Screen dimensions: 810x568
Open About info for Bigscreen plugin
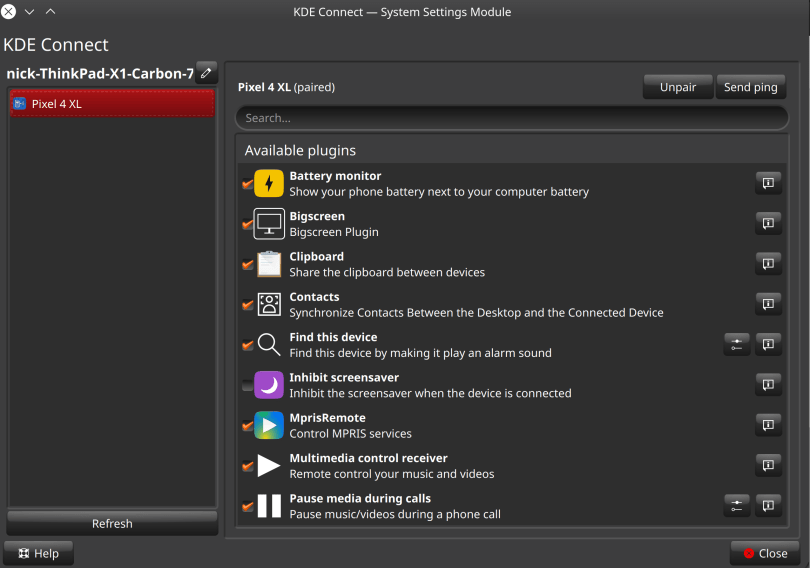tap(768, 224)
